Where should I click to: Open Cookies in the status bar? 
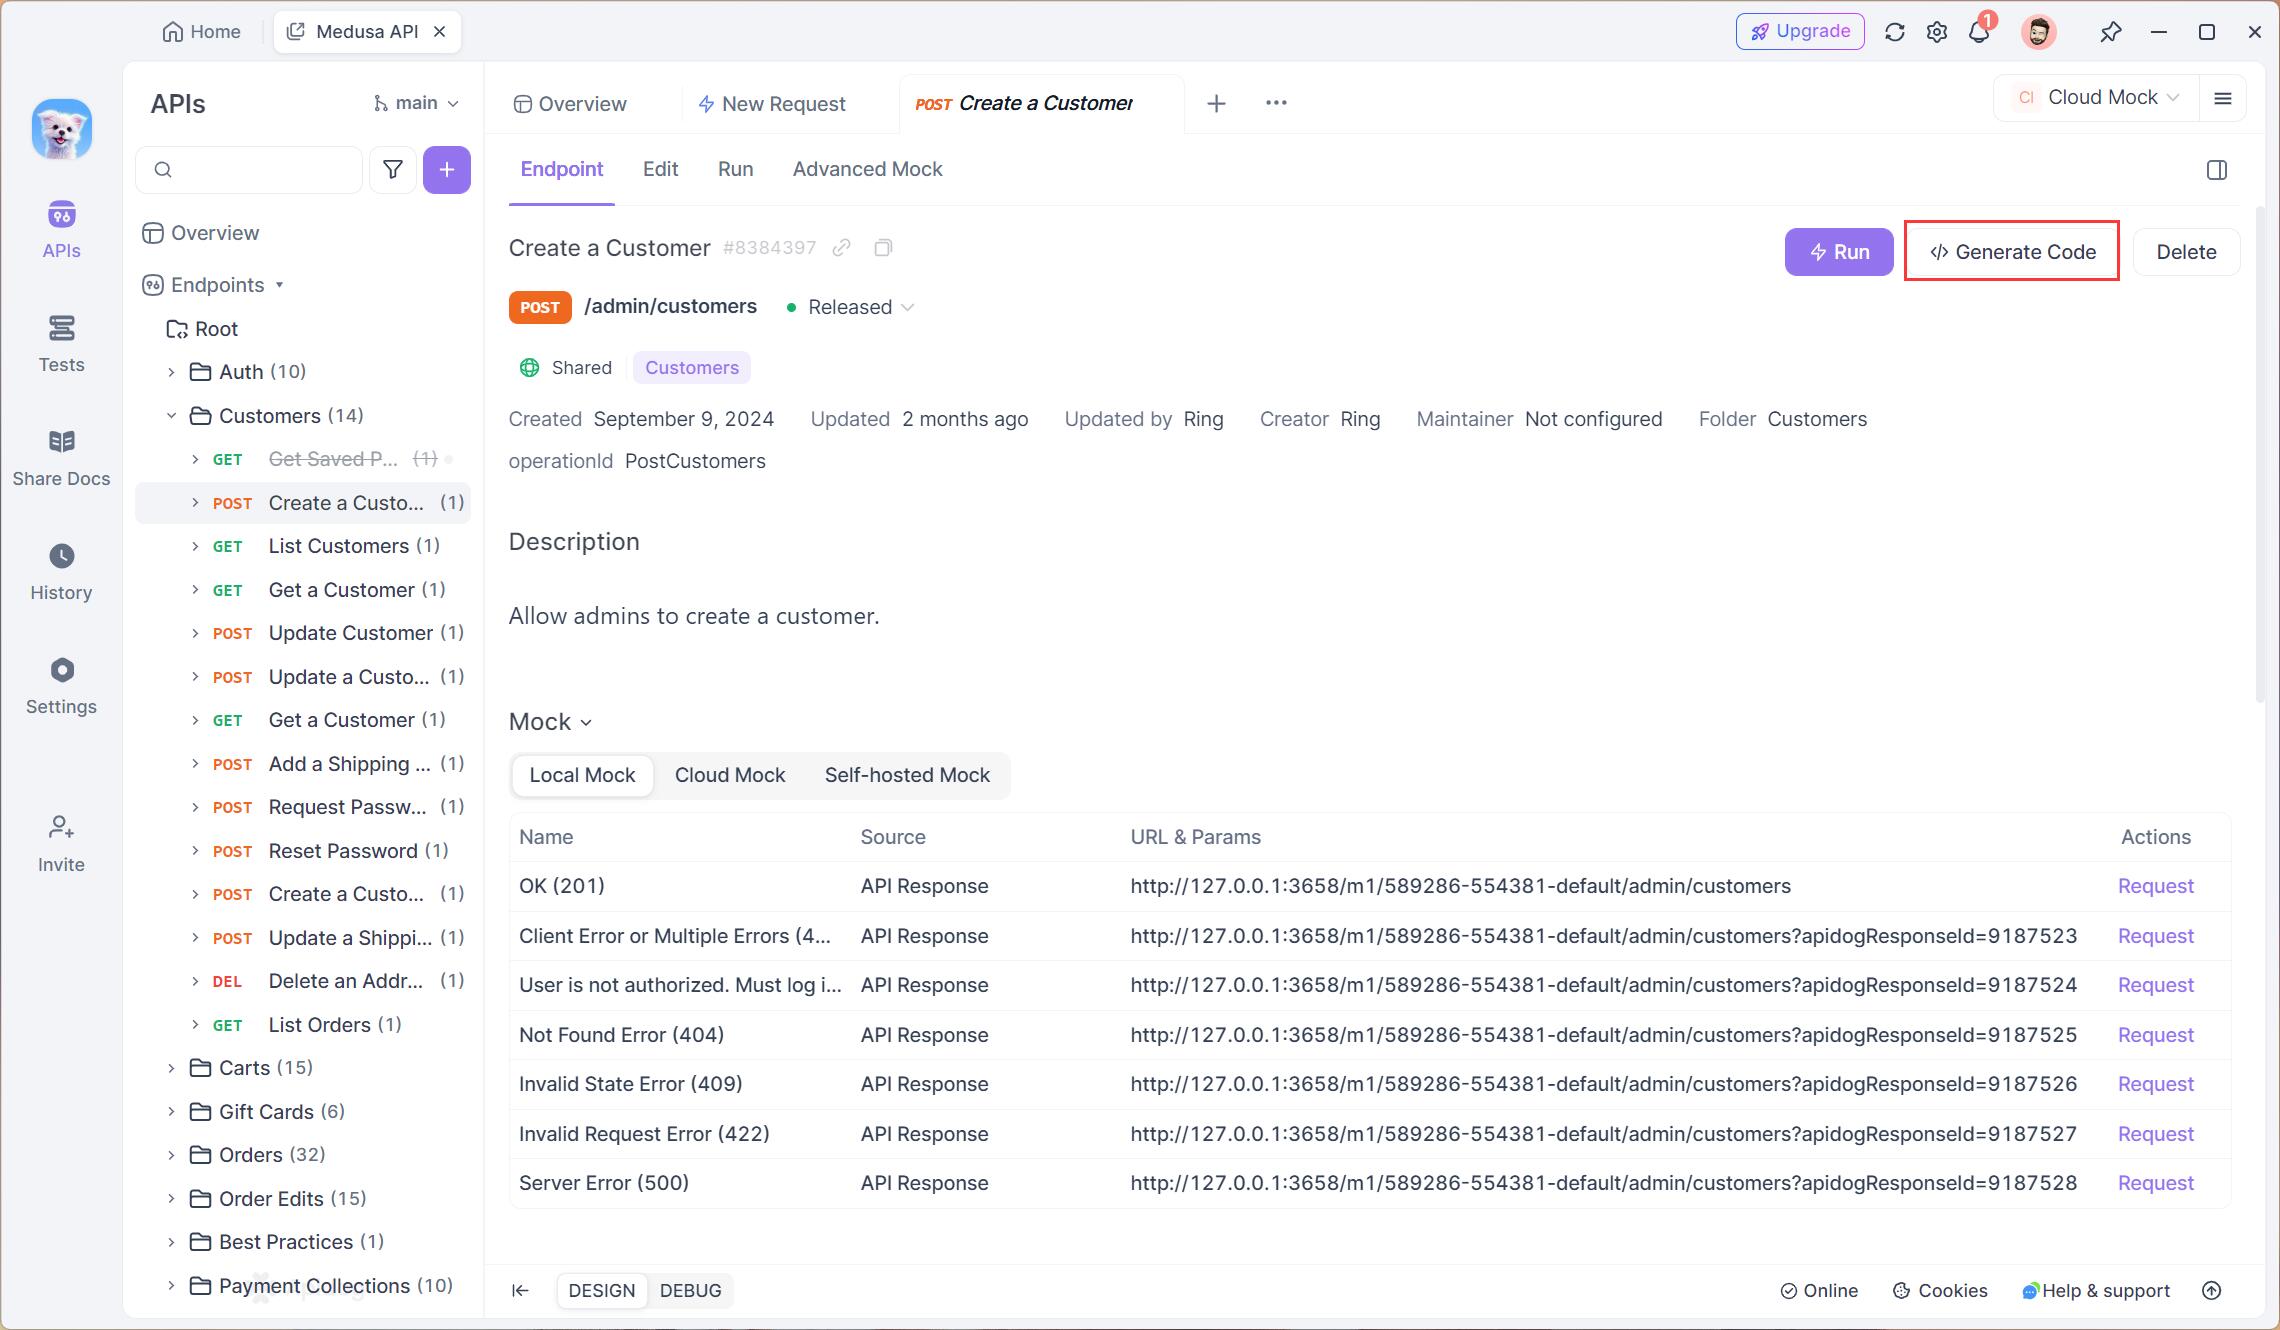1940,1290
